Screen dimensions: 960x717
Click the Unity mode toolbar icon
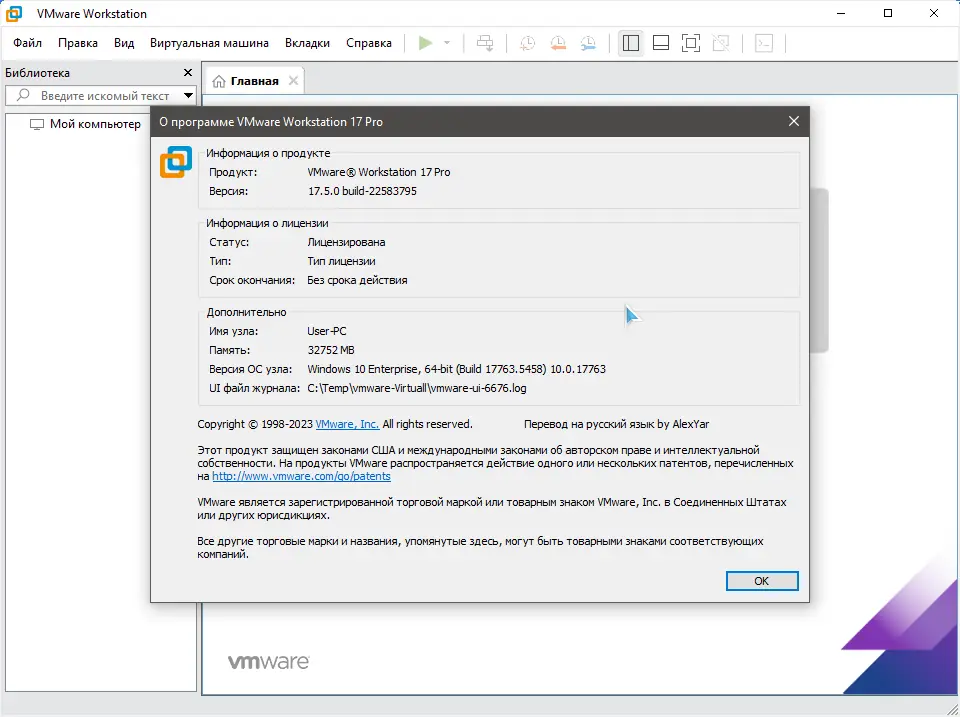click(x=721, y=43)
